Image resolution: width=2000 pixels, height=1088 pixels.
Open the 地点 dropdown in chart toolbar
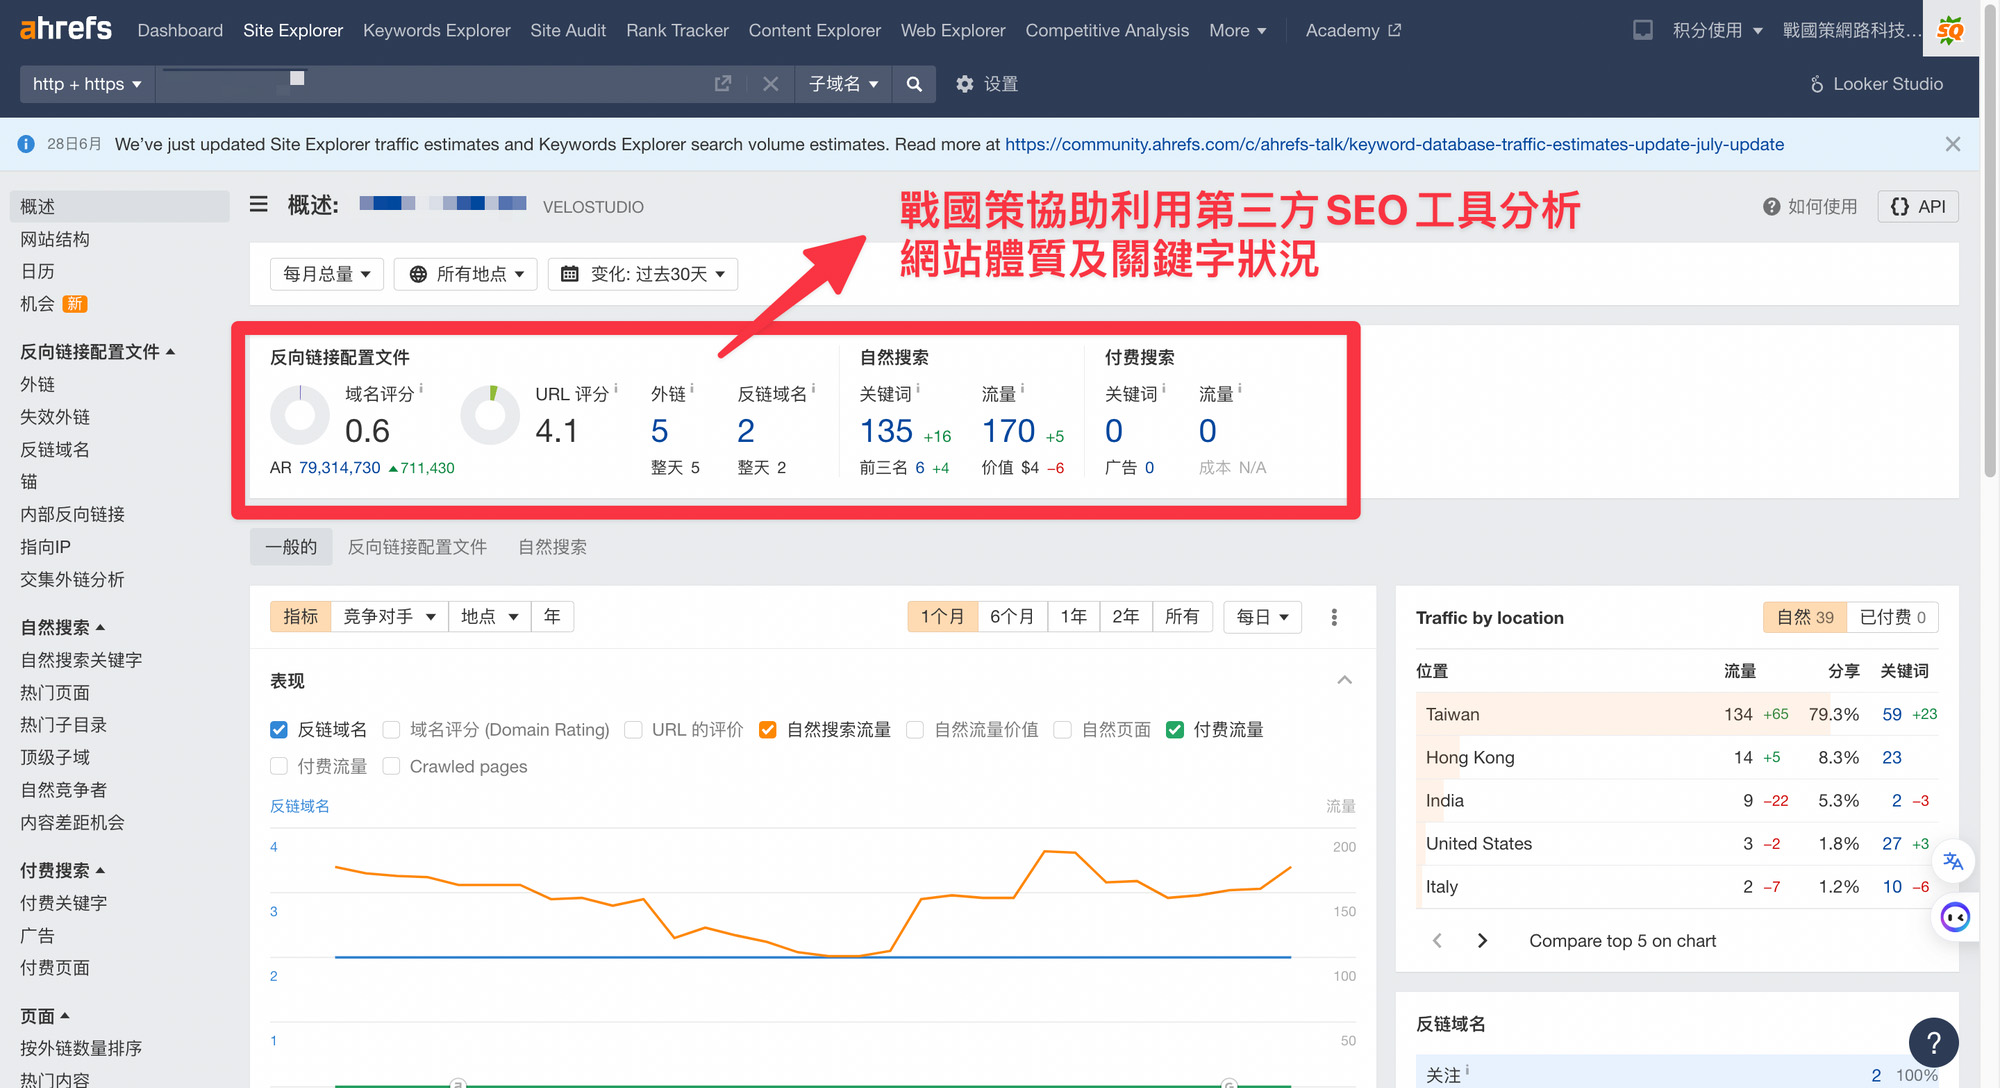coord(489,617)
